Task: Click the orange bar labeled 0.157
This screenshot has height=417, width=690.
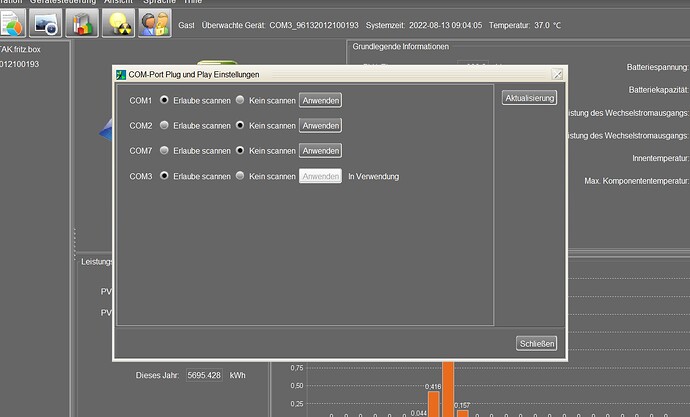Action: click(462, 413)
